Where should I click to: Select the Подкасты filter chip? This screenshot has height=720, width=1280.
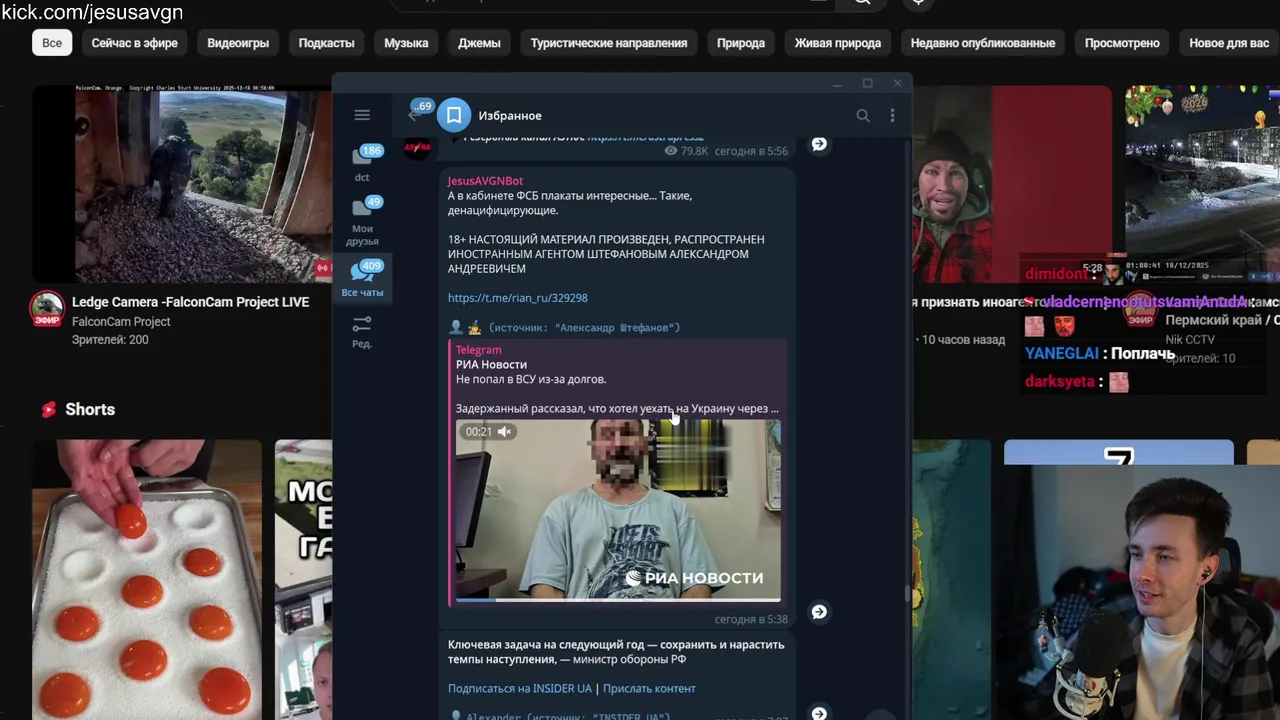(x=326, y=43)
